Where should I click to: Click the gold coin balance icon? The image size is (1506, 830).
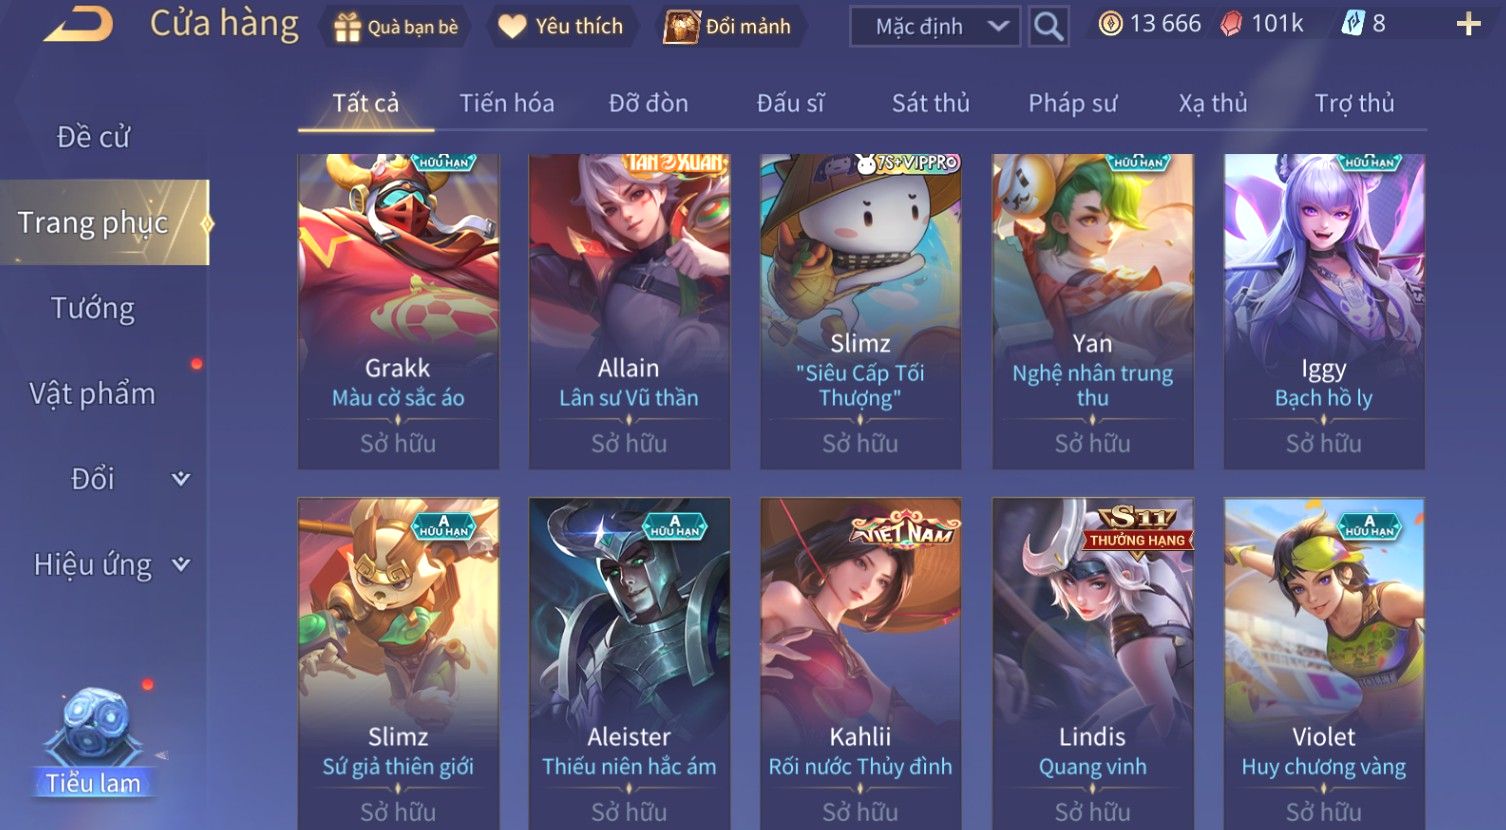pos(1110,24)
